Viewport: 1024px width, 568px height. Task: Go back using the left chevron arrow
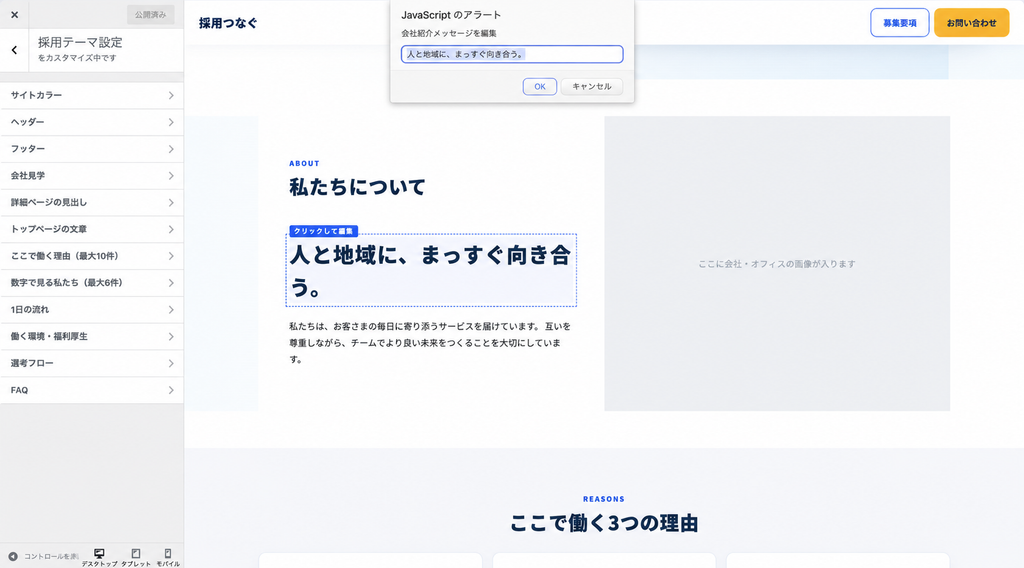click(x=14, y=50)
